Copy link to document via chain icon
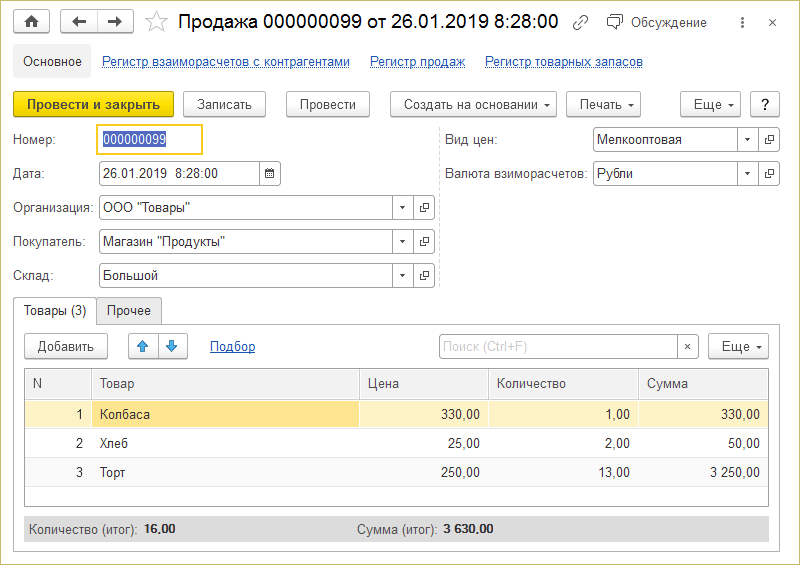 pyautogui.click(x=580, y=22)
